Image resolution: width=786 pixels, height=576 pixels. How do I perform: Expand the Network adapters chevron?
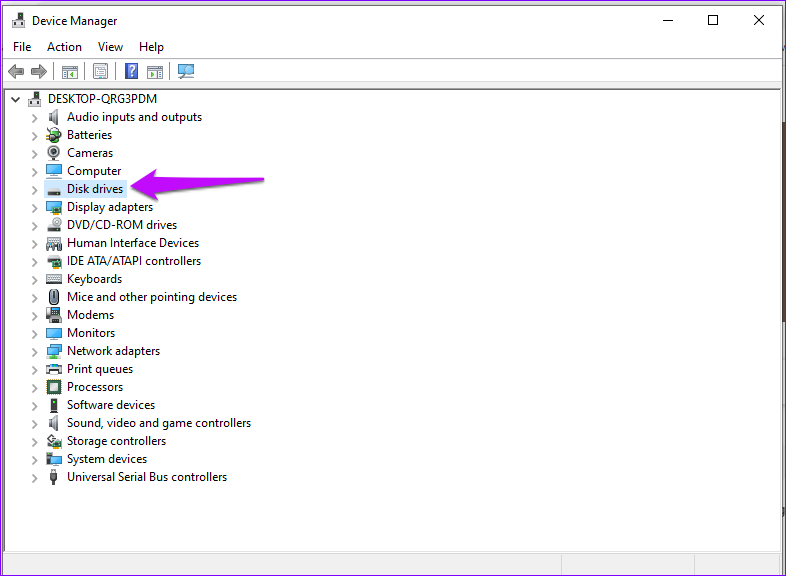[x=34, y=352]
